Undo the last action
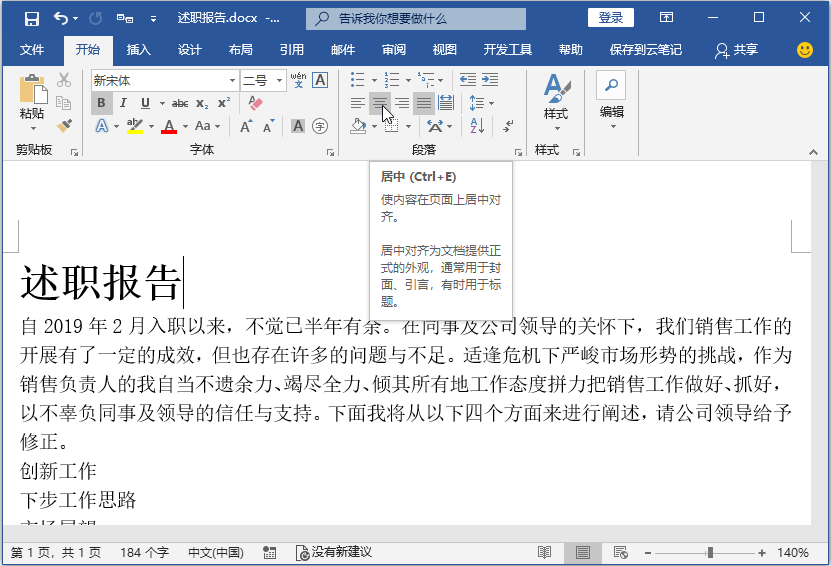This screenshot has width=831, height=566. click(61, 19)
